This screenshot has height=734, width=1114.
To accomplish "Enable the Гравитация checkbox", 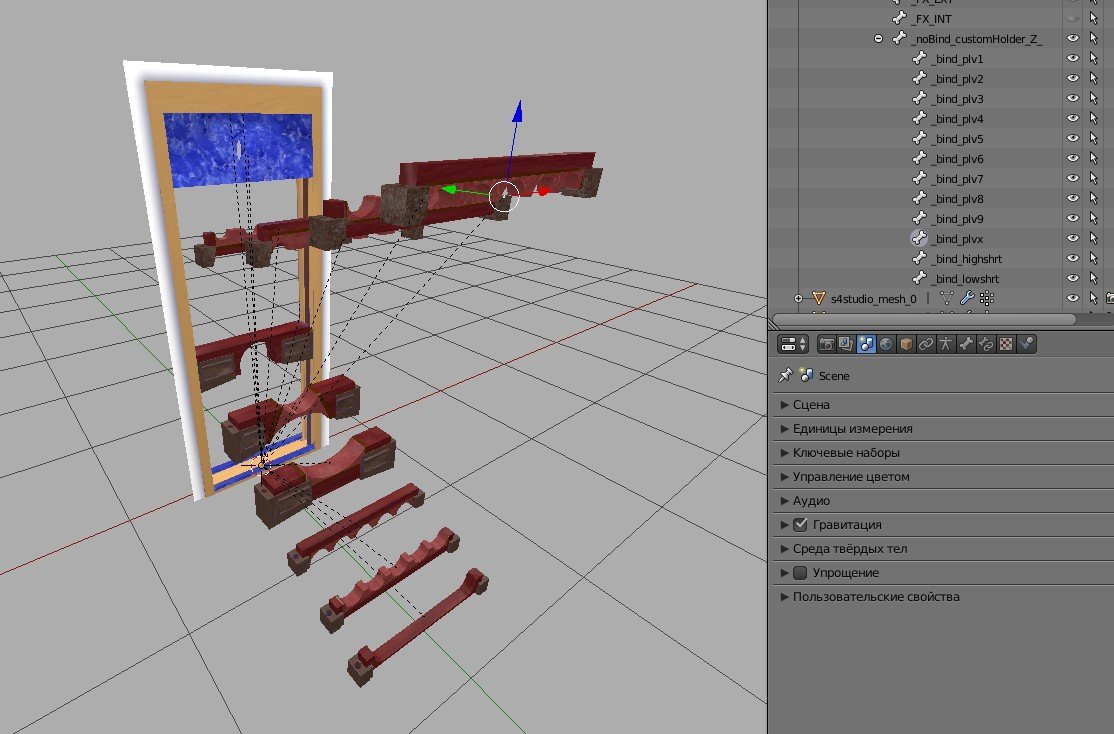I will pos(800,525).
